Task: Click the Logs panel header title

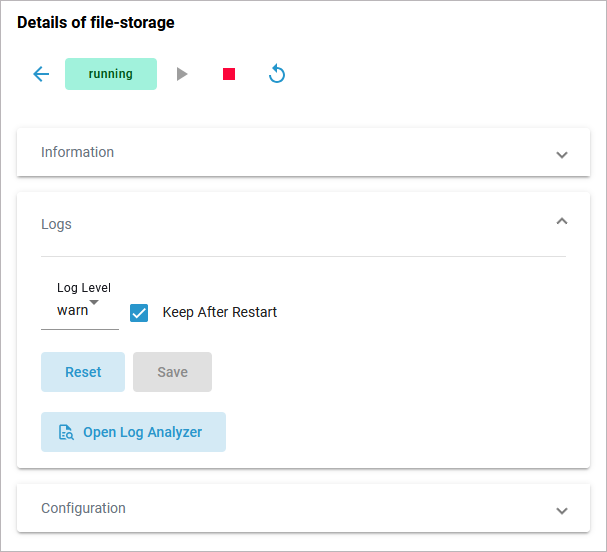Action: (56, 224)
